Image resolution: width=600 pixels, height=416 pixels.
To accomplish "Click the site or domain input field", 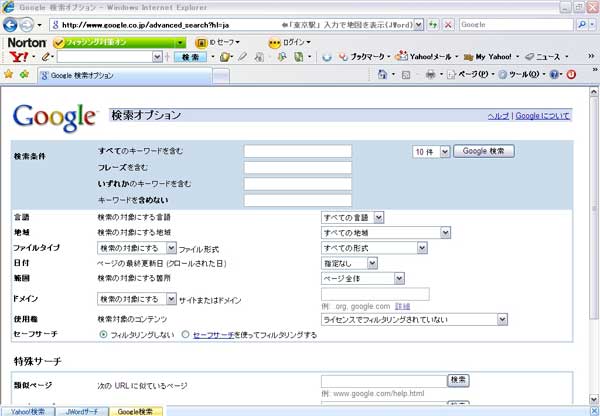I will (375, 294).
